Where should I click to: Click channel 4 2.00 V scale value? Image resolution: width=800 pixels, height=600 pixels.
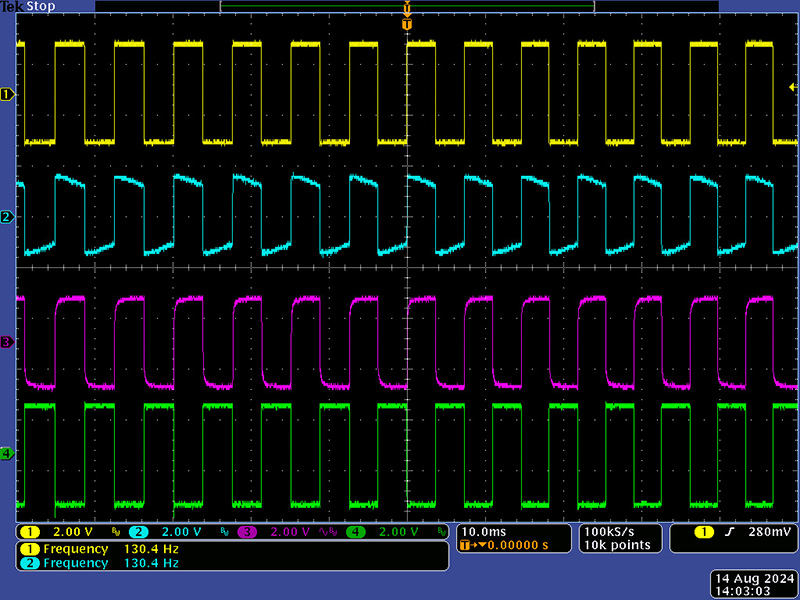398,532
